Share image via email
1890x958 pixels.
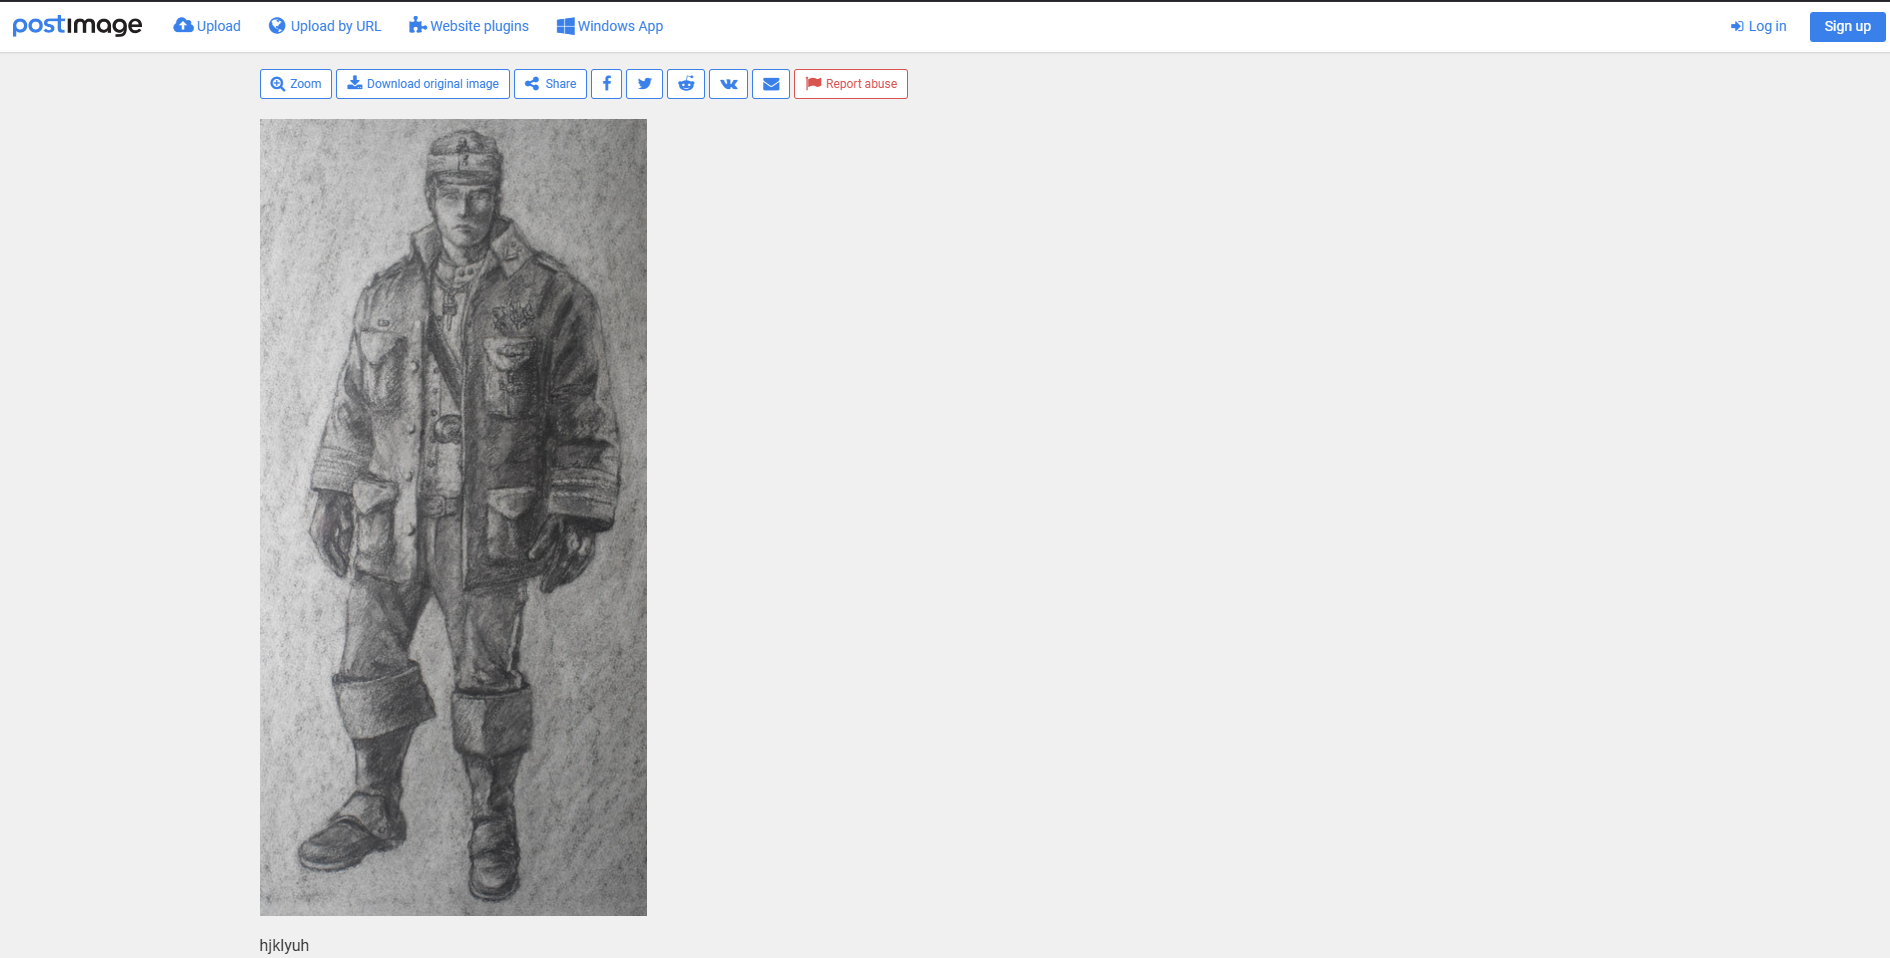tap(771, 84)
